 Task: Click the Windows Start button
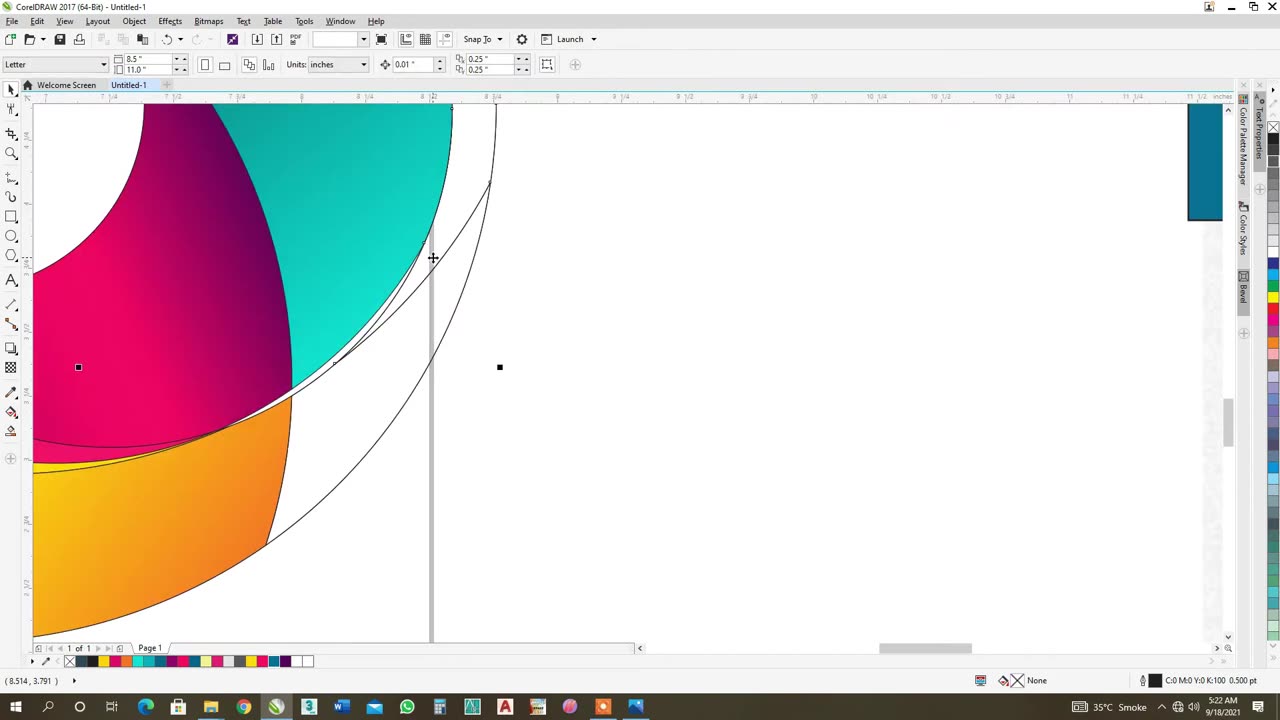15,707
